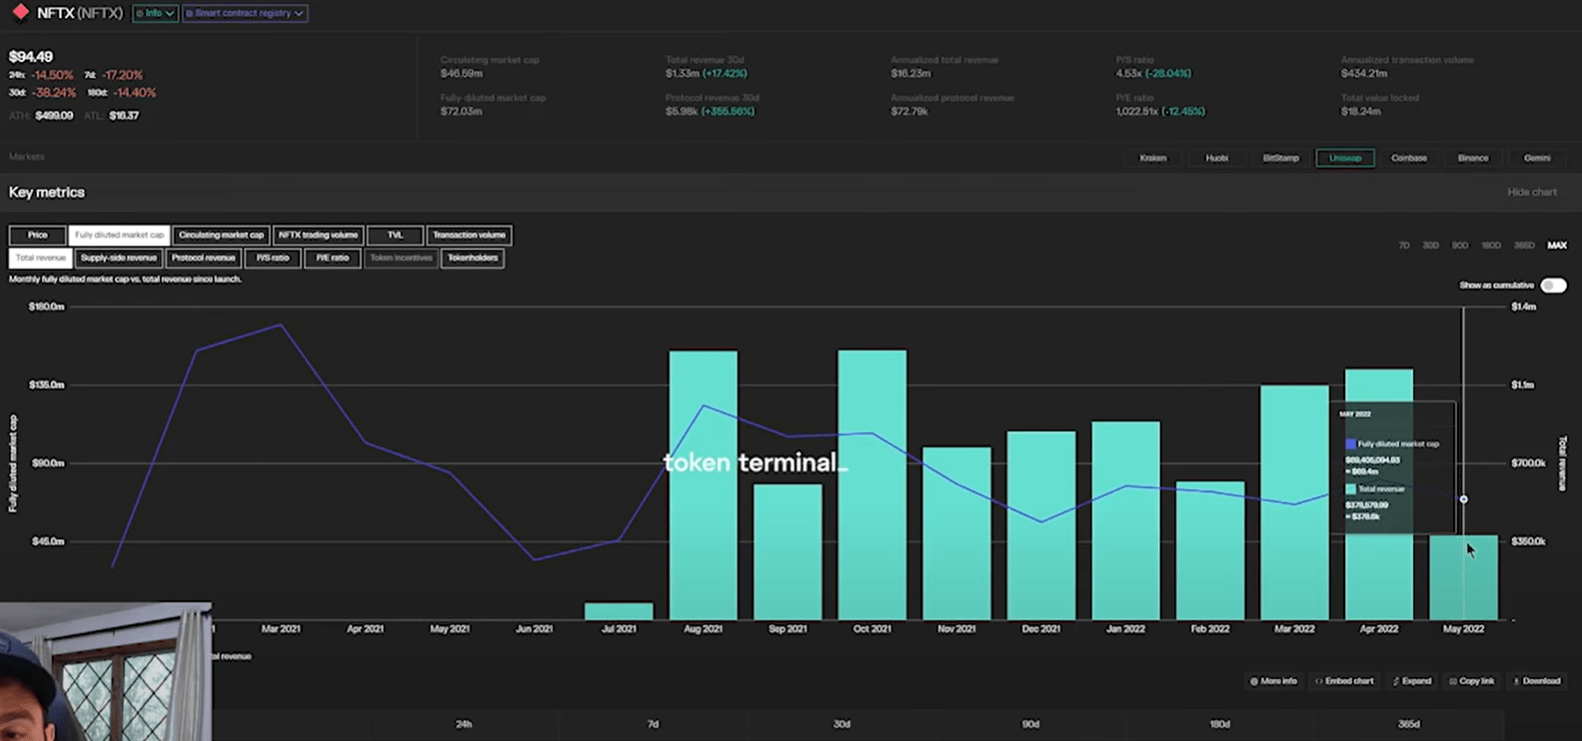
Task: Open More info for the chart
Action: point(1273,681)
